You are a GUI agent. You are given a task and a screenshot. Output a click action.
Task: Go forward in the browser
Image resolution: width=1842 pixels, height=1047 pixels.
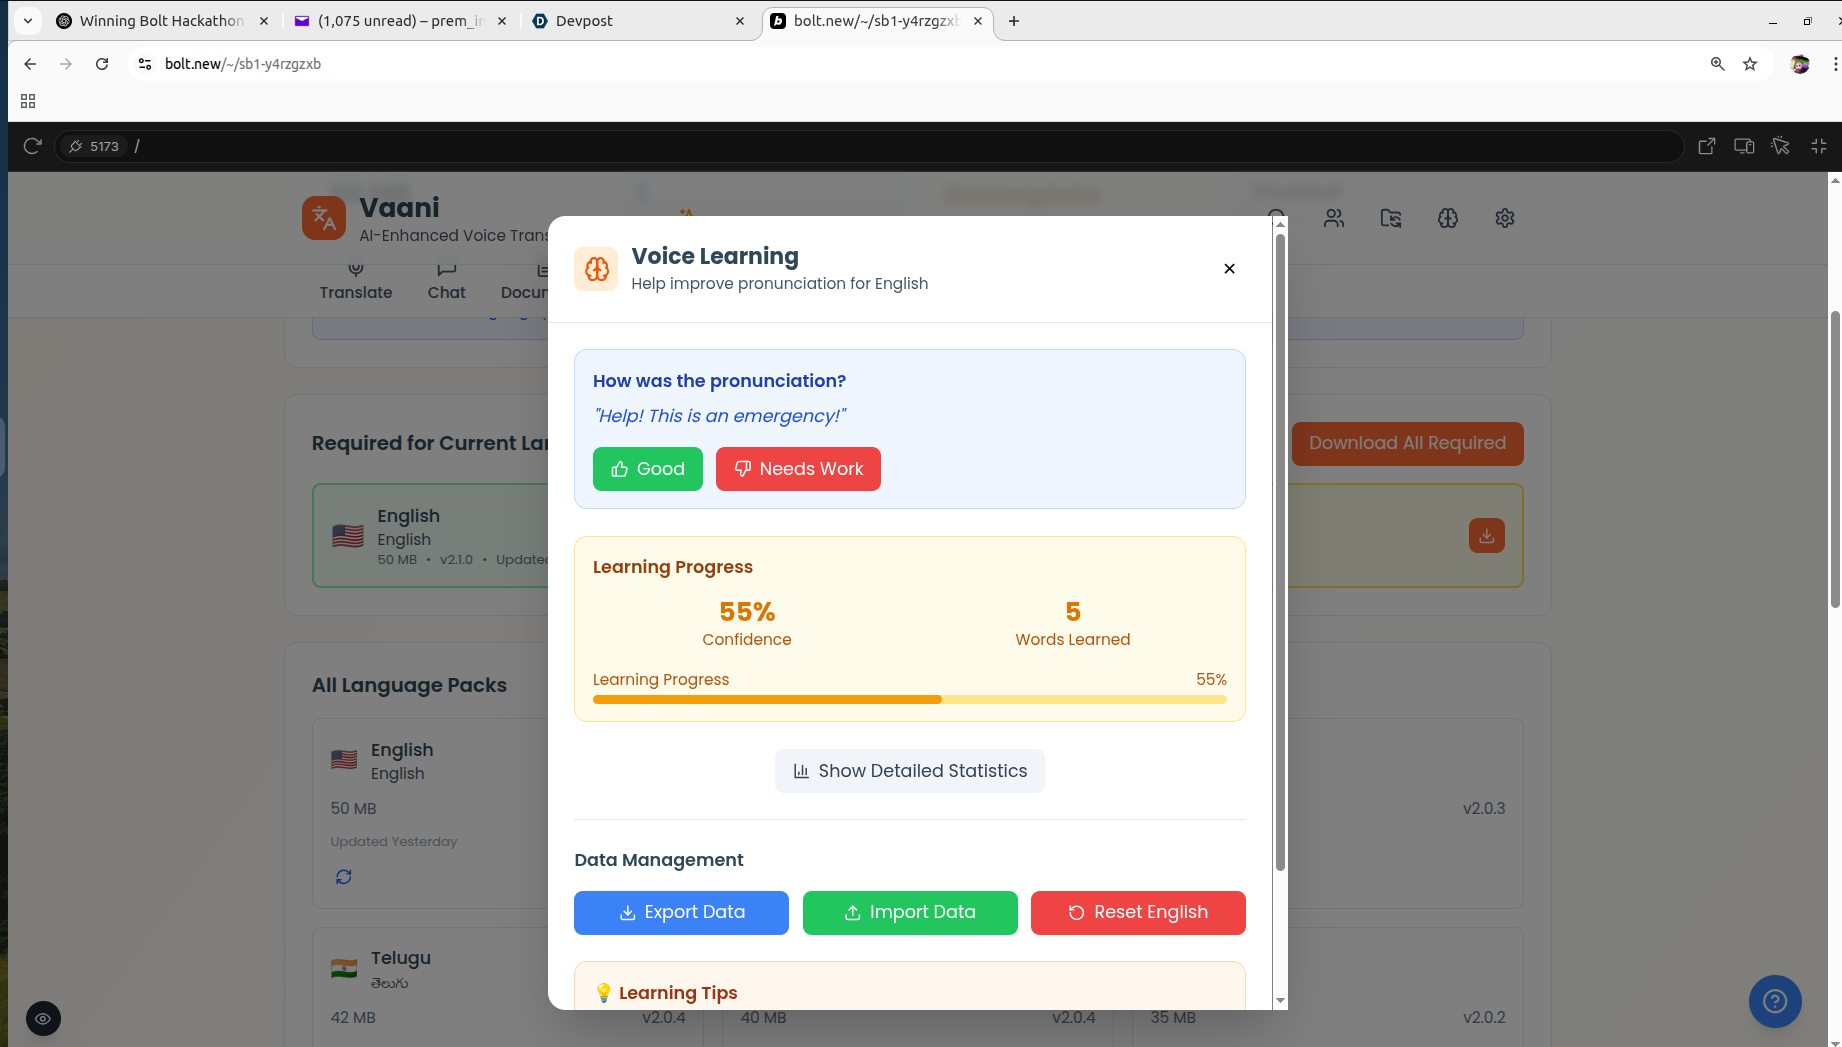click(66, 64)
